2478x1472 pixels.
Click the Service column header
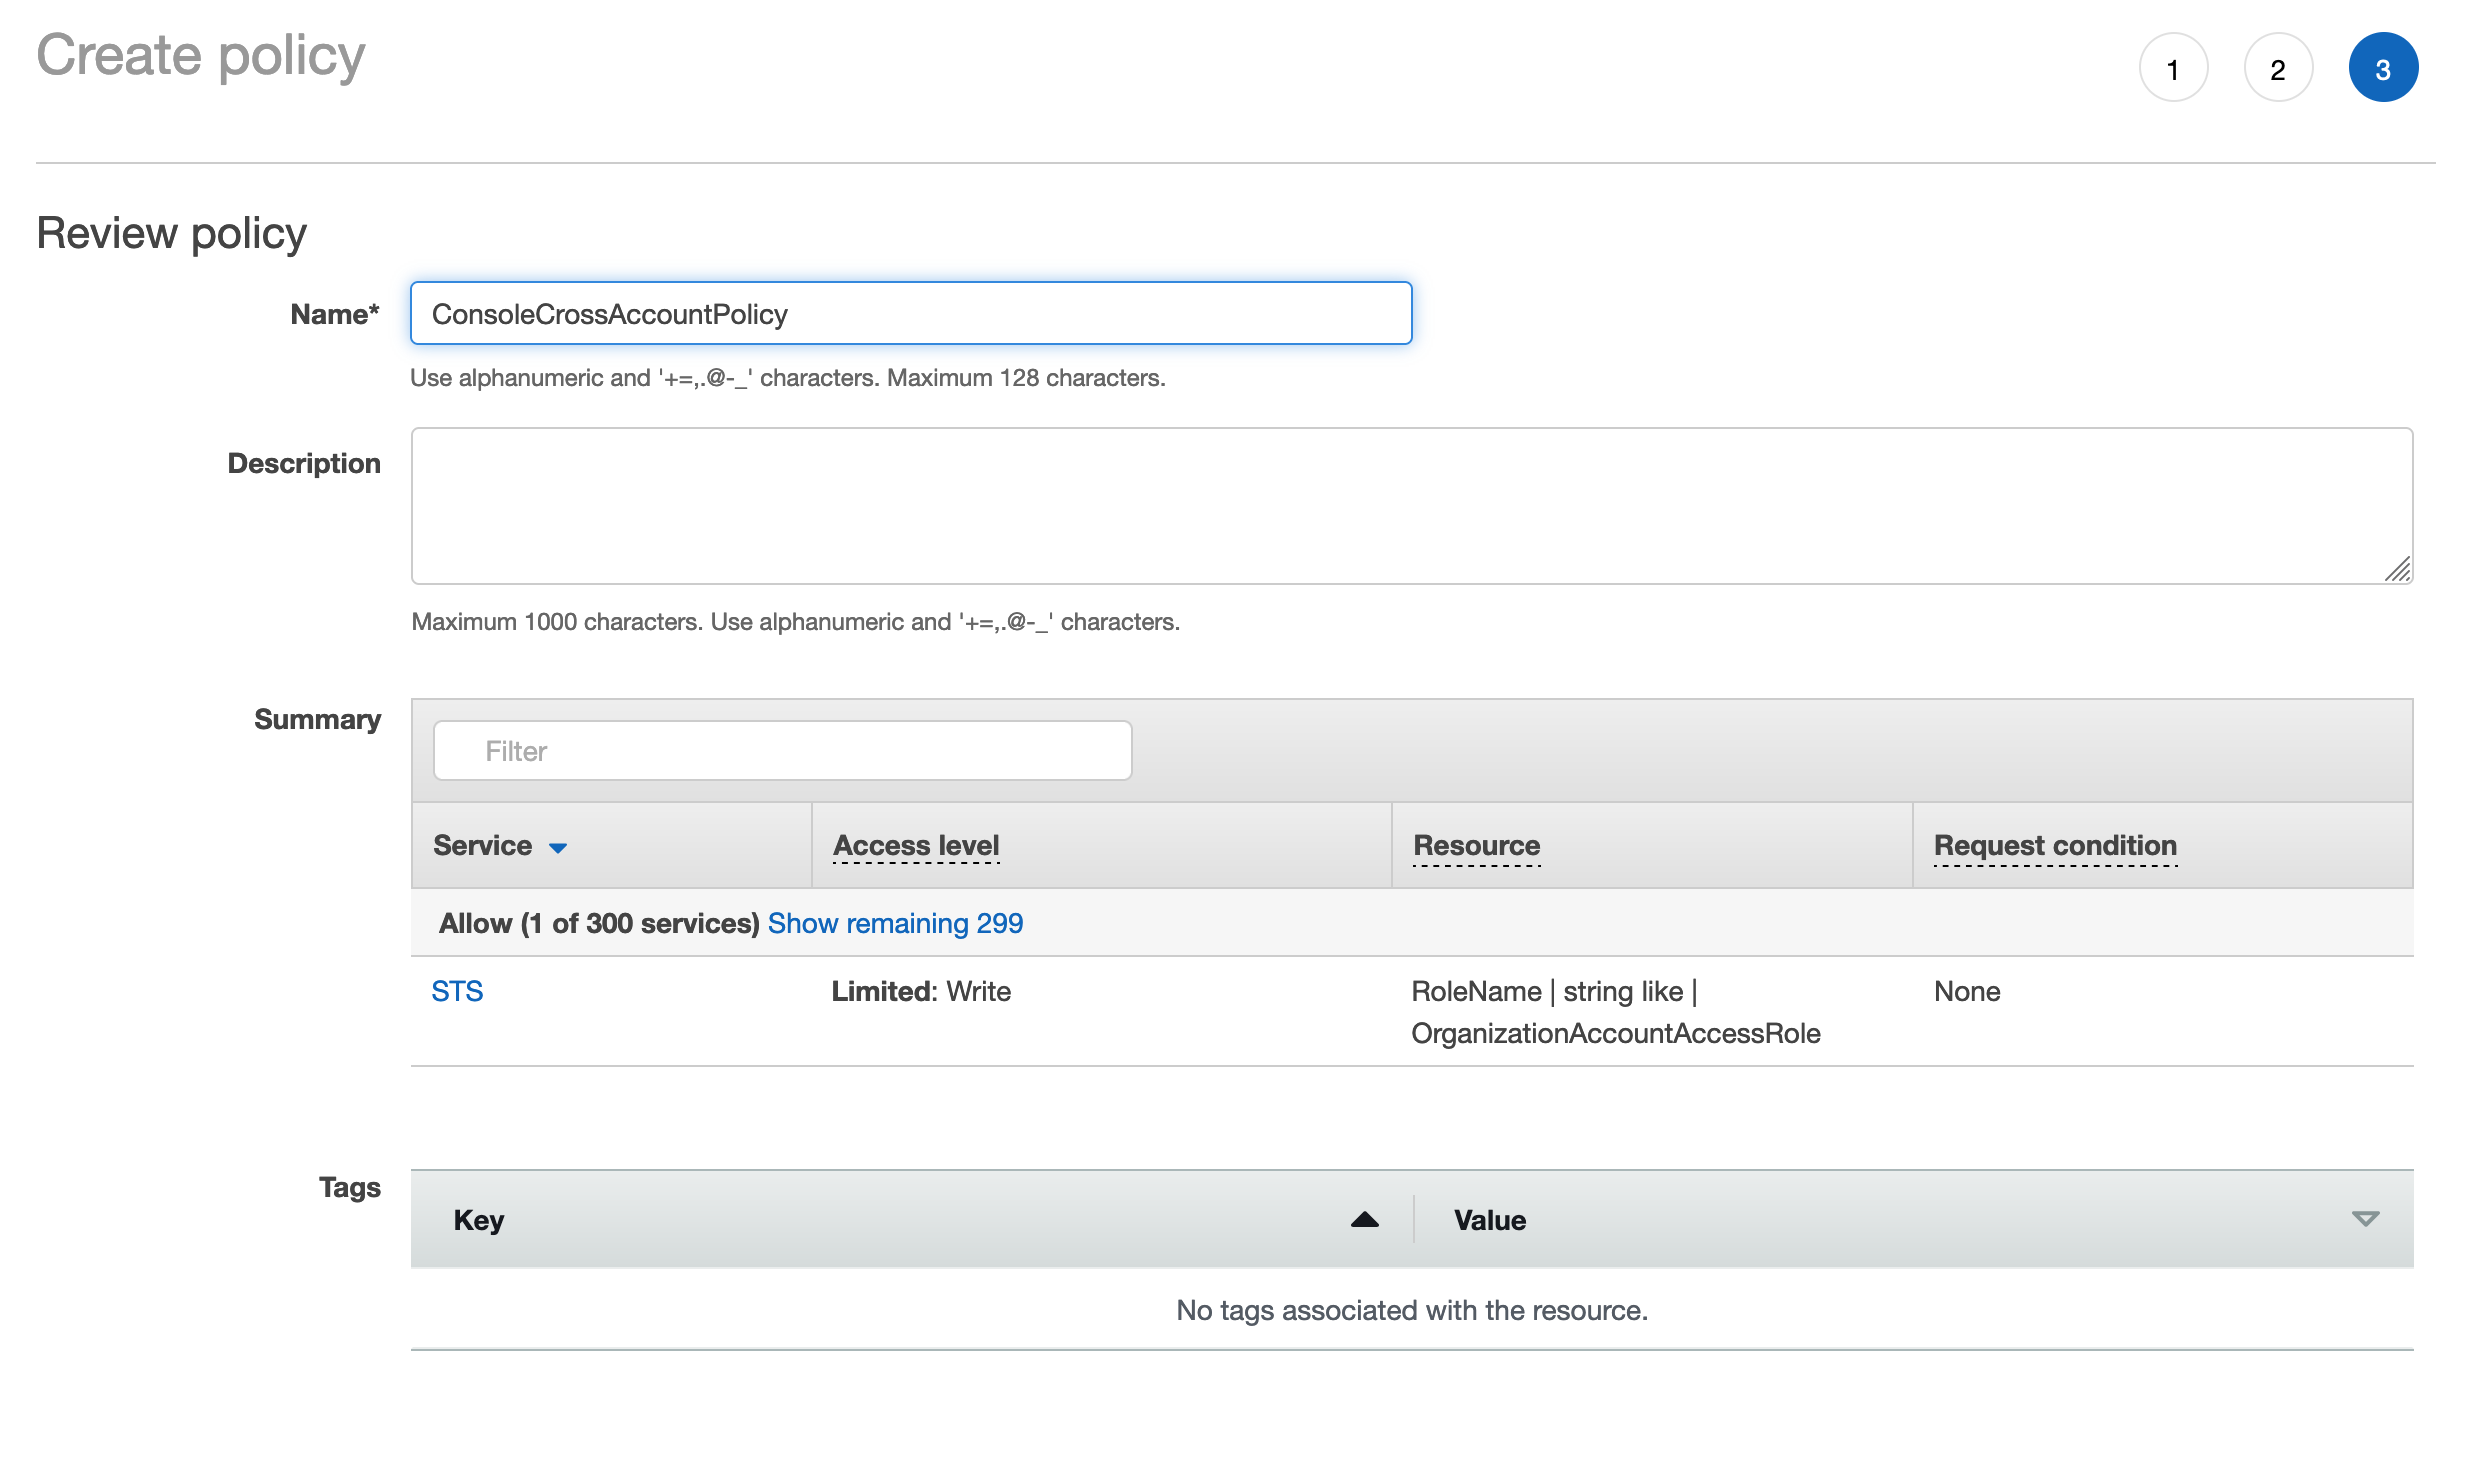(483, 846)
